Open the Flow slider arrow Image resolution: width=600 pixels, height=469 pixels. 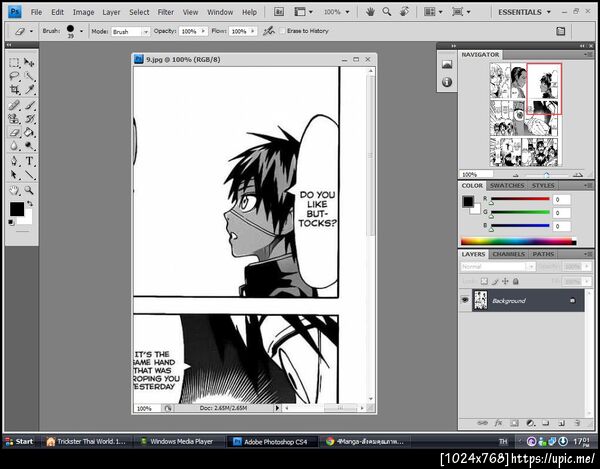(253, 31)
